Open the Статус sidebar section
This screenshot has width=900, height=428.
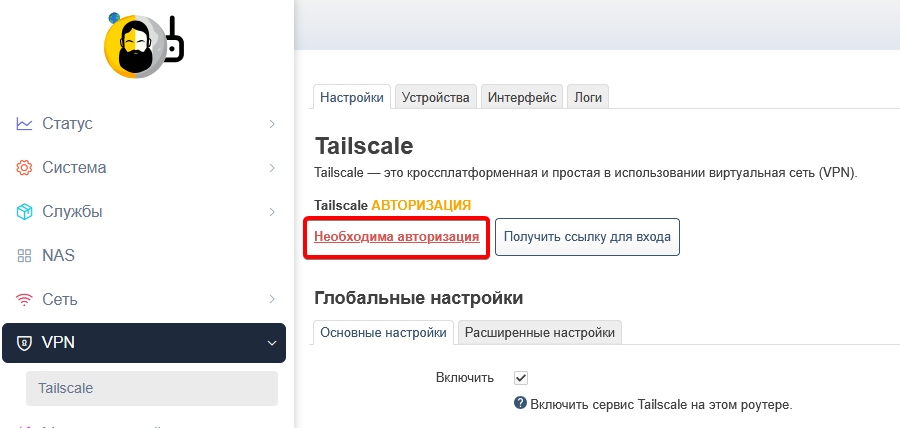click(144, 123)
